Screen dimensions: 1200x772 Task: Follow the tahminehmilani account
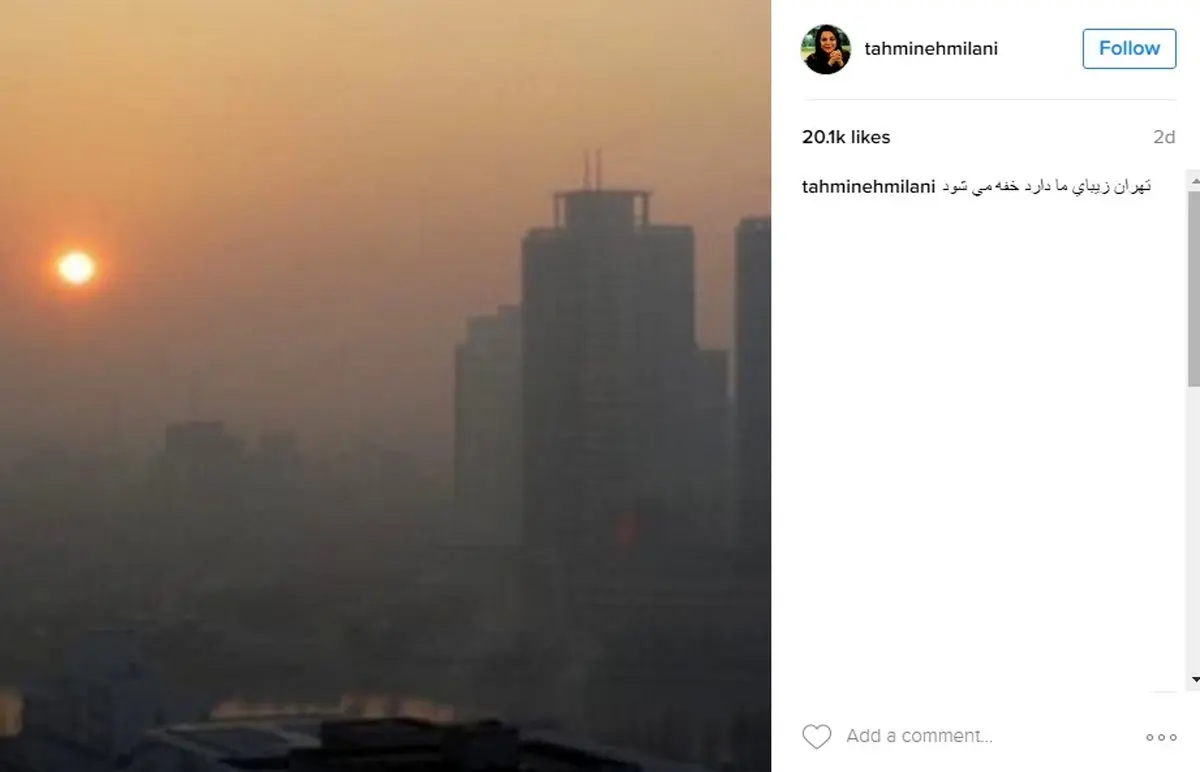[1129, 48]
